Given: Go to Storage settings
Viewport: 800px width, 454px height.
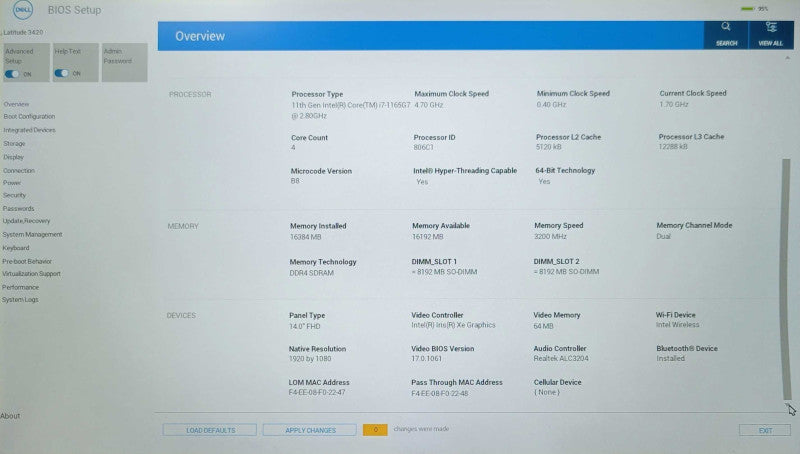Looking at the screenshot, I should 14,144.
